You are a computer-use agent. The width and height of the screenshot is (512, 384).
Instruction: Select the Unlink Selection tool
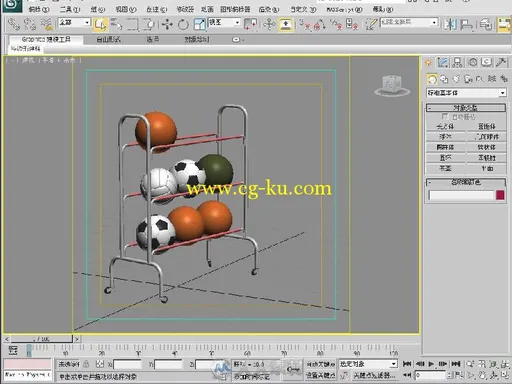(30, 24)
